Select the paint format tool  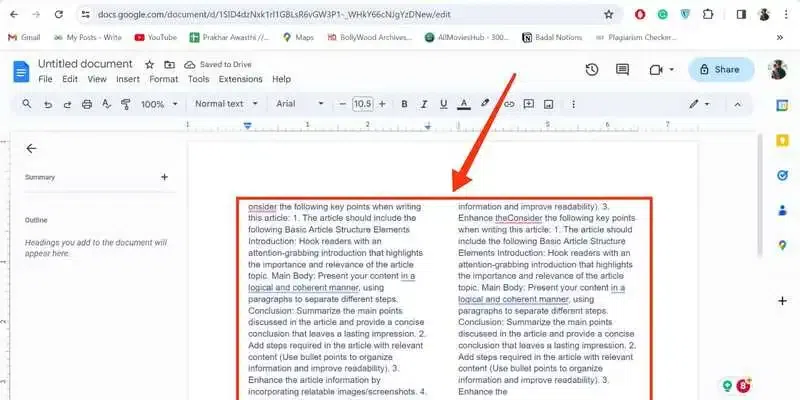[126, 104]
